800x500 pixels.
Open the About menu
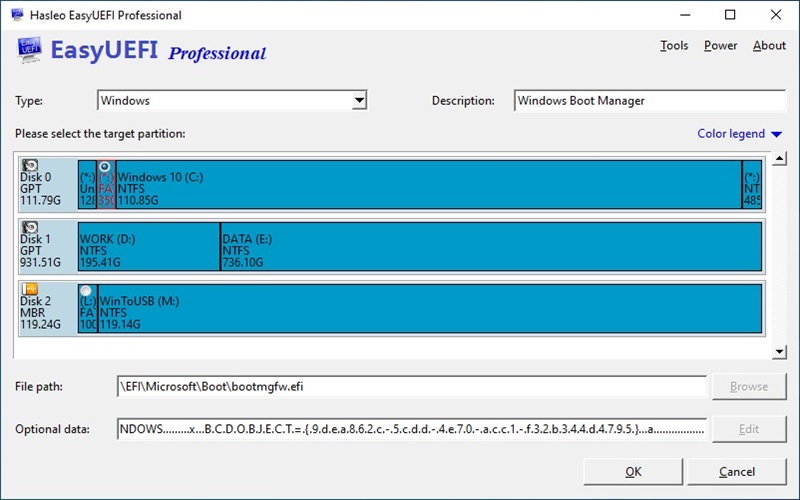769,45
